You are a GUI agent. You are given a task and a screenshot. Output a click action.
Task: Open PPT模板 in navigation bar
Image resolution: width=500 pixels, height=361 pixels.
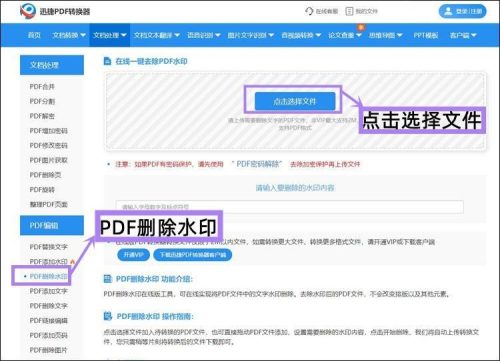pos(426,35)
